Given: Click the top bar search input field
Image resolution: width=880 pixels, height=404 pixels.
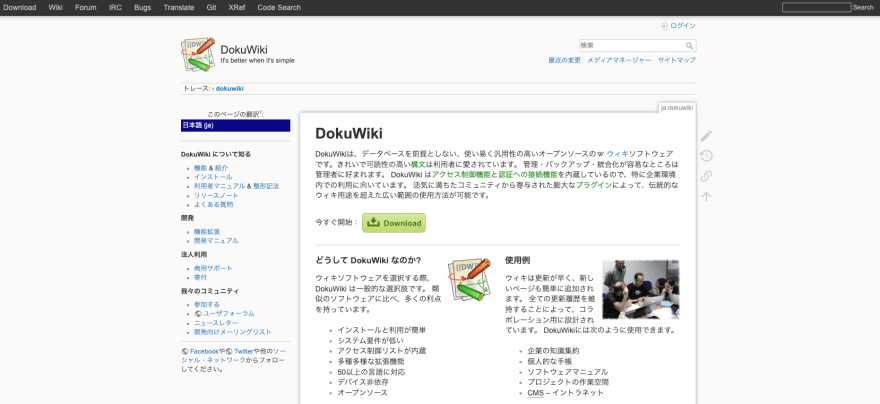Looking at the screenshot, I should 817,7.
